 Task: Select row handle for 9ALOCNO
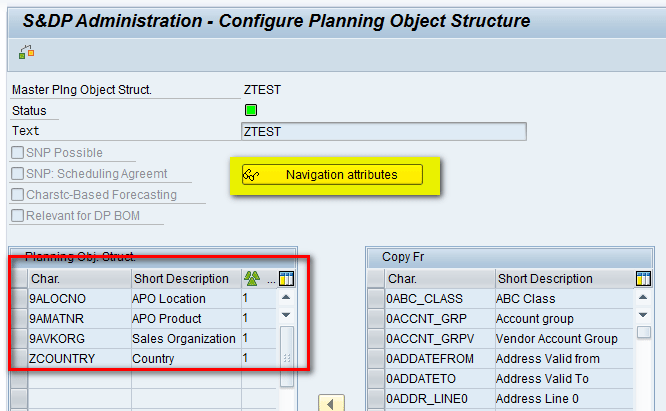tap(19, 299)
